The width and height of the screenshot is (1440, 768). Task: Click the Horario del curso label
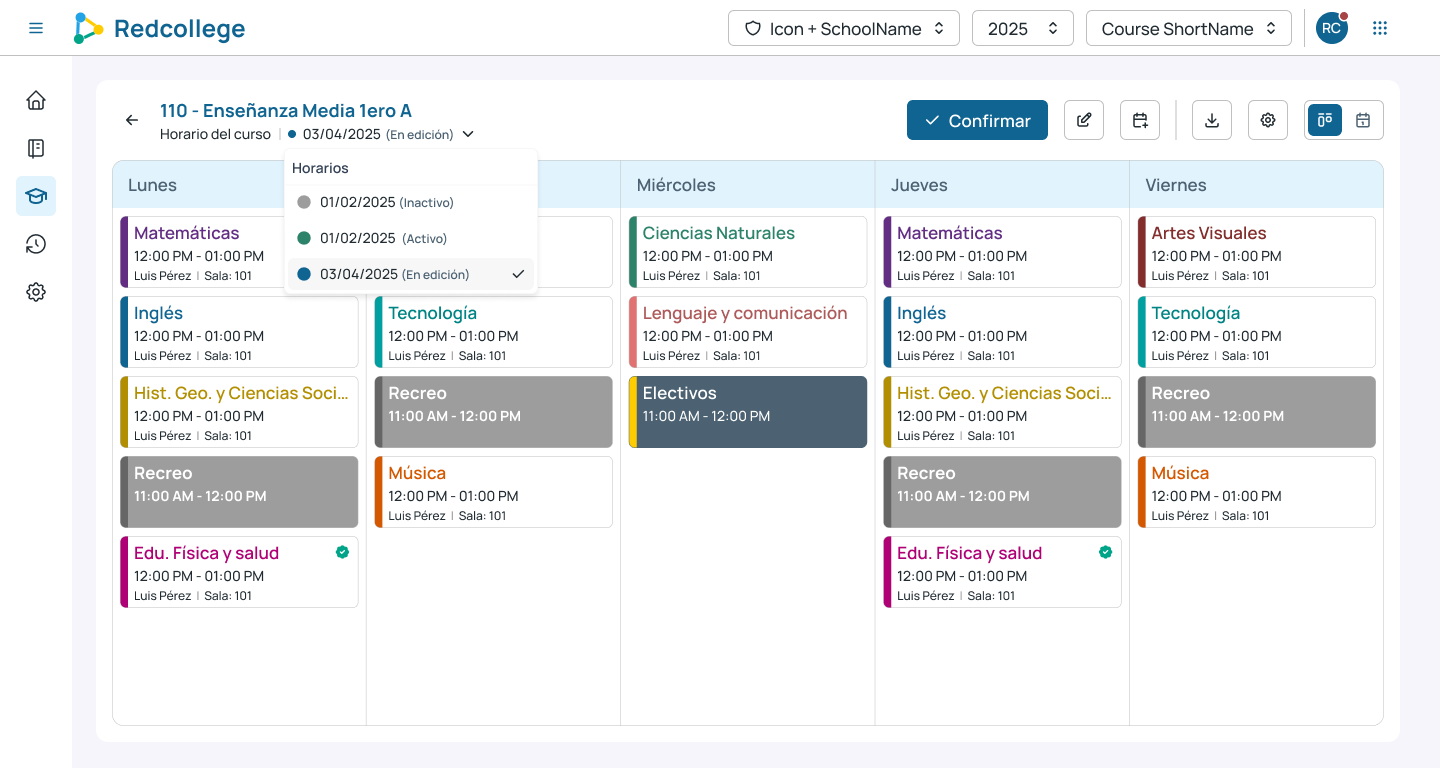[x=215, y=134]
